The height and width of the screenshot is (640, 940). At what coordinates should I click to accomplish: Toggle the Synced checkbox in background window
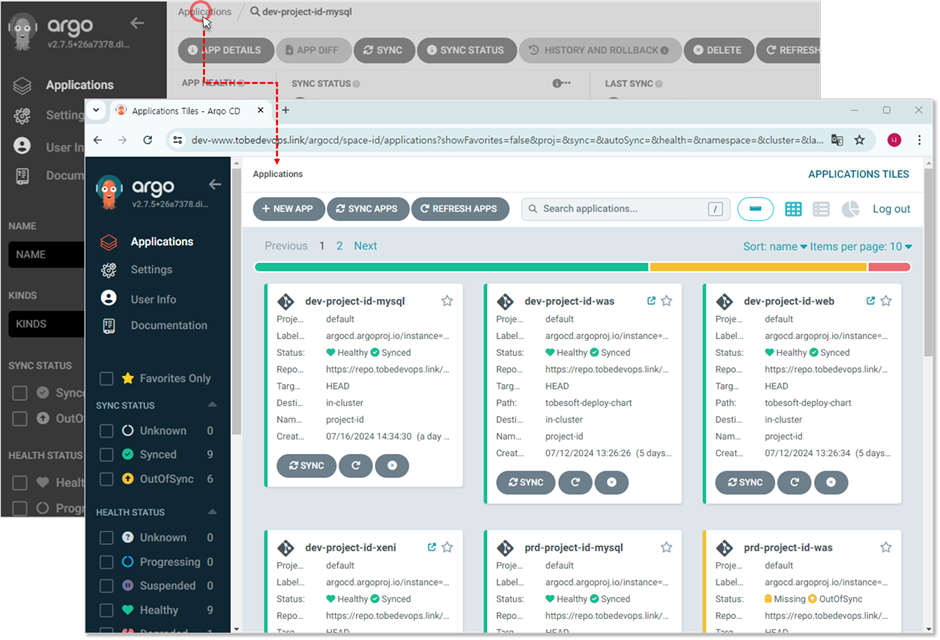pos(20,393)
